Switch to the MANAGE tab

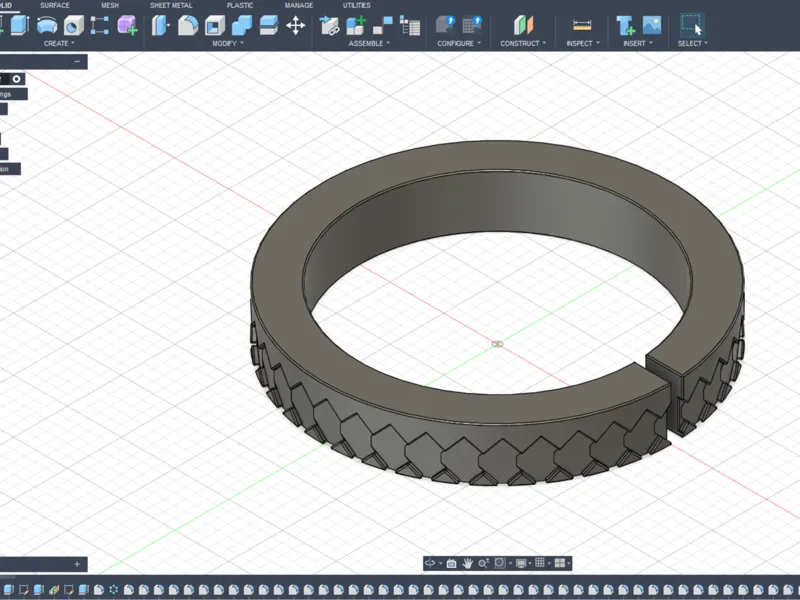(x=298, y=5)
